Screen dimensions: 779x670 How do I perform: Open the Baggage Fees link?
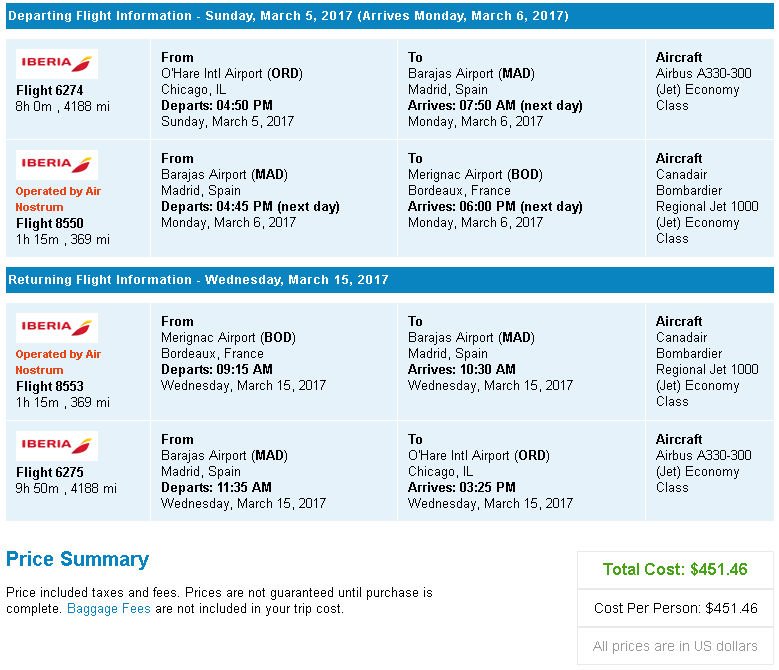coord(108,608)
